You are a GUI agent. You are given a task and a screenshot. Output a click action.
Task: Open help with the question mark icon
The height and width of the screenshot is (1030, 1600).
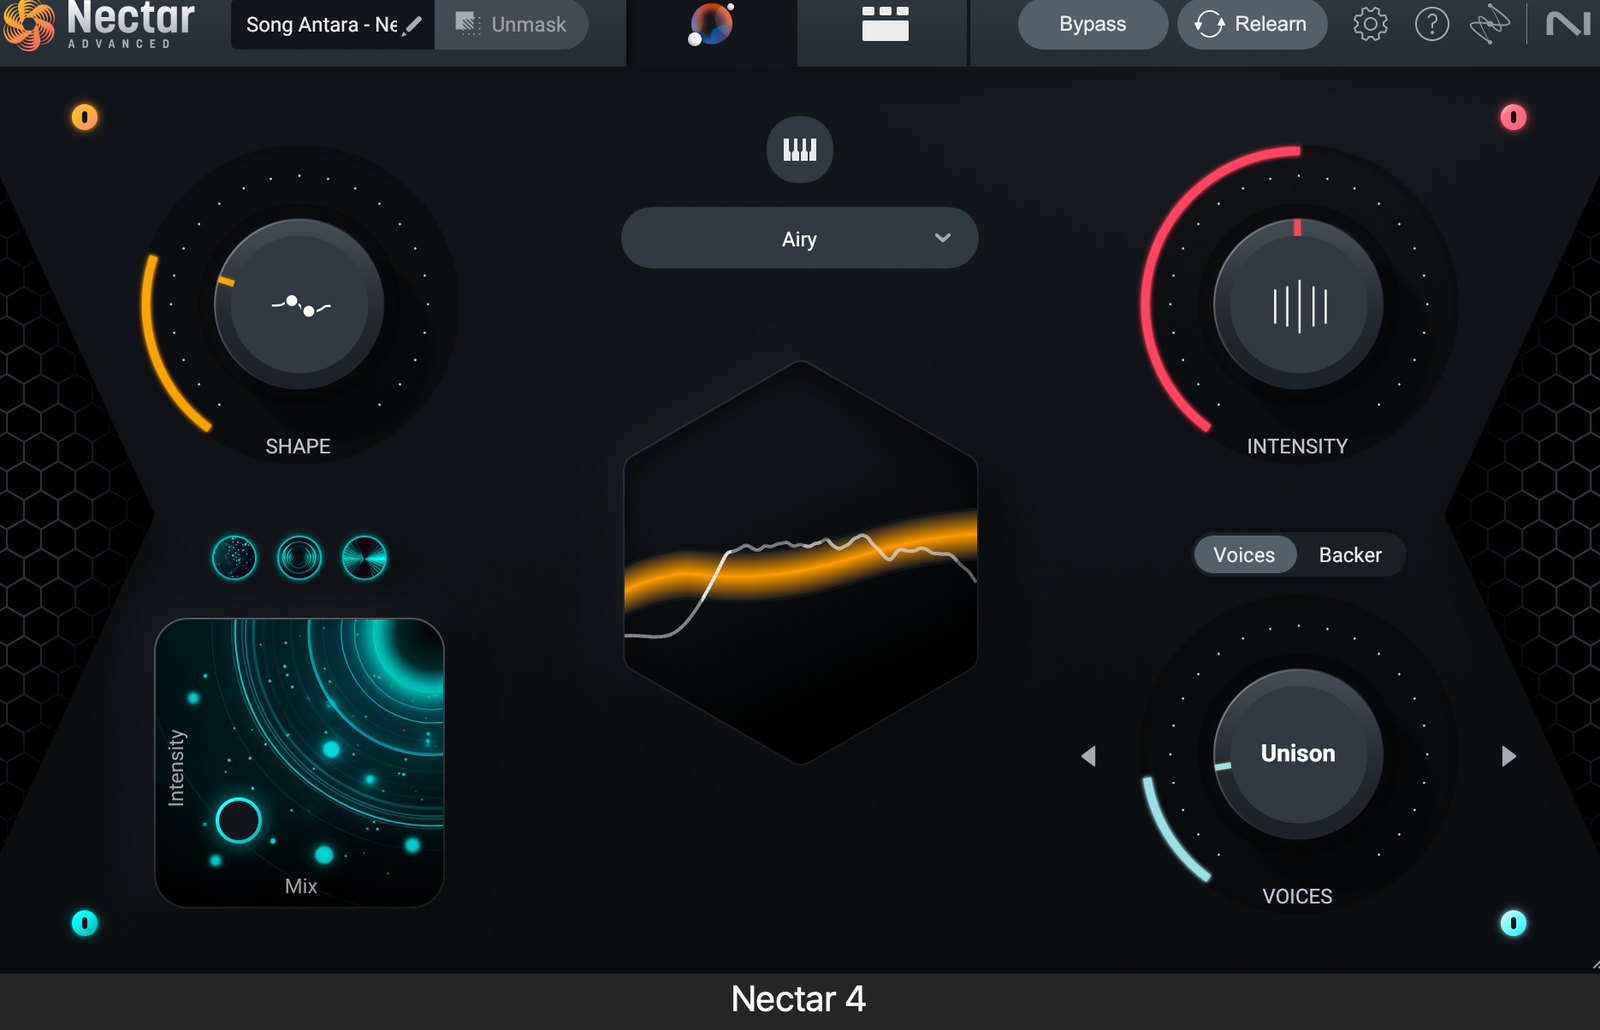(x=1432, y=24)
